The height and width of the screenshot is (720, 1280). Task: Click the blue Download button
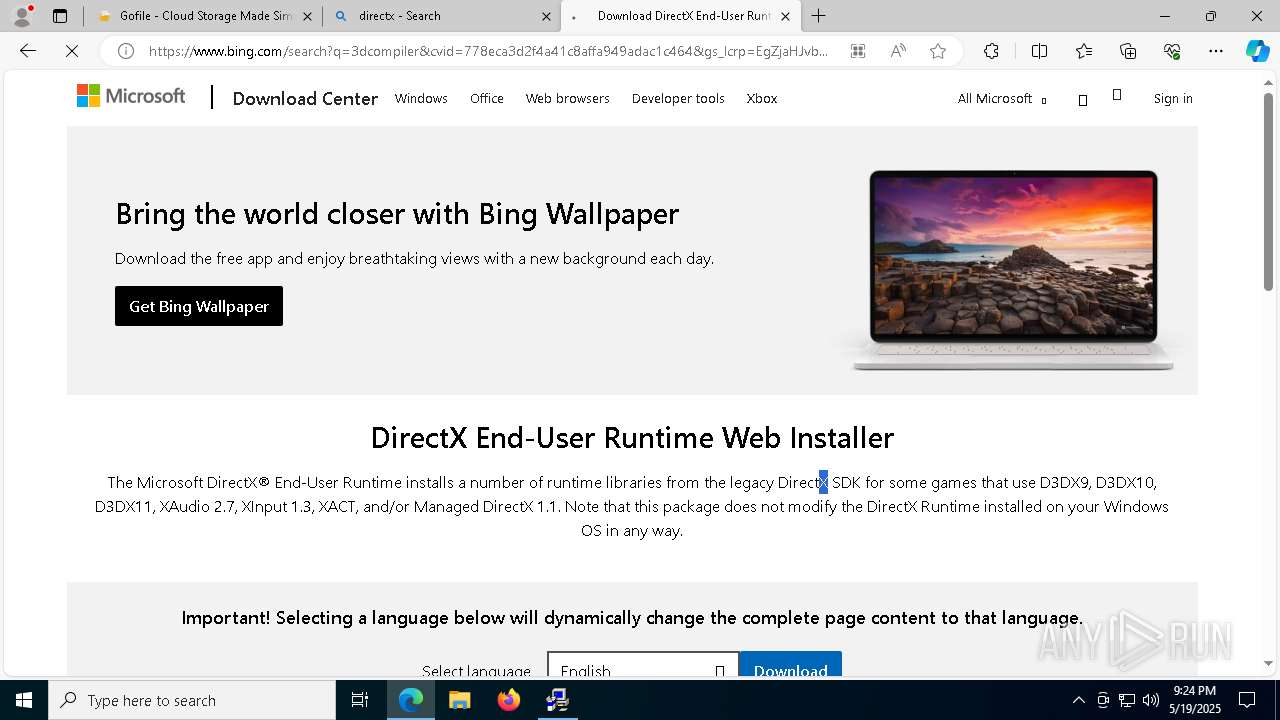click(791, 666)
